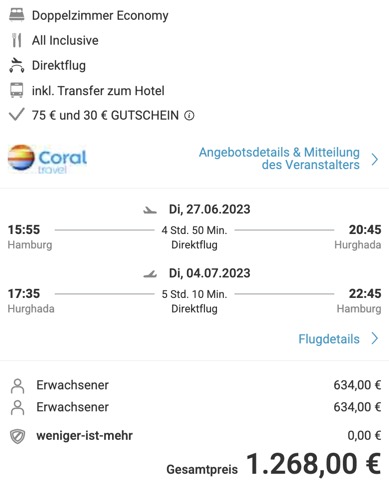The height and width of the screenshot is (487, 389).
Task: Click the cutlery icon next to All Inclusive
Action: [16, 40]
